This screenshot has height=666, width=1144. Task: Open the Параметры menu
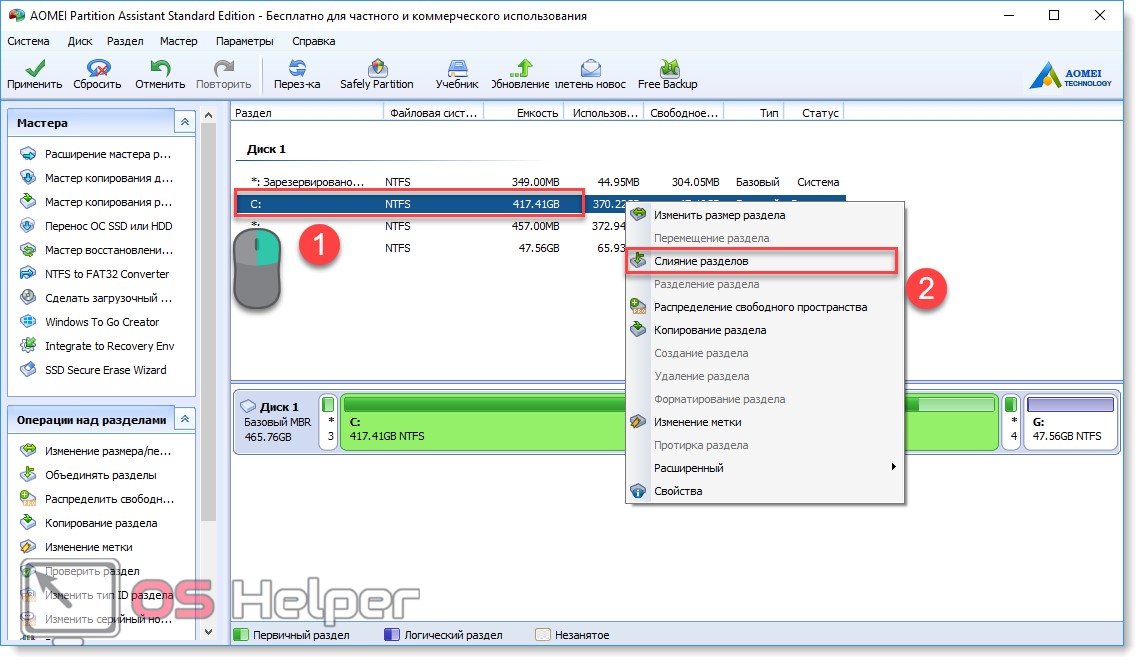244,41
